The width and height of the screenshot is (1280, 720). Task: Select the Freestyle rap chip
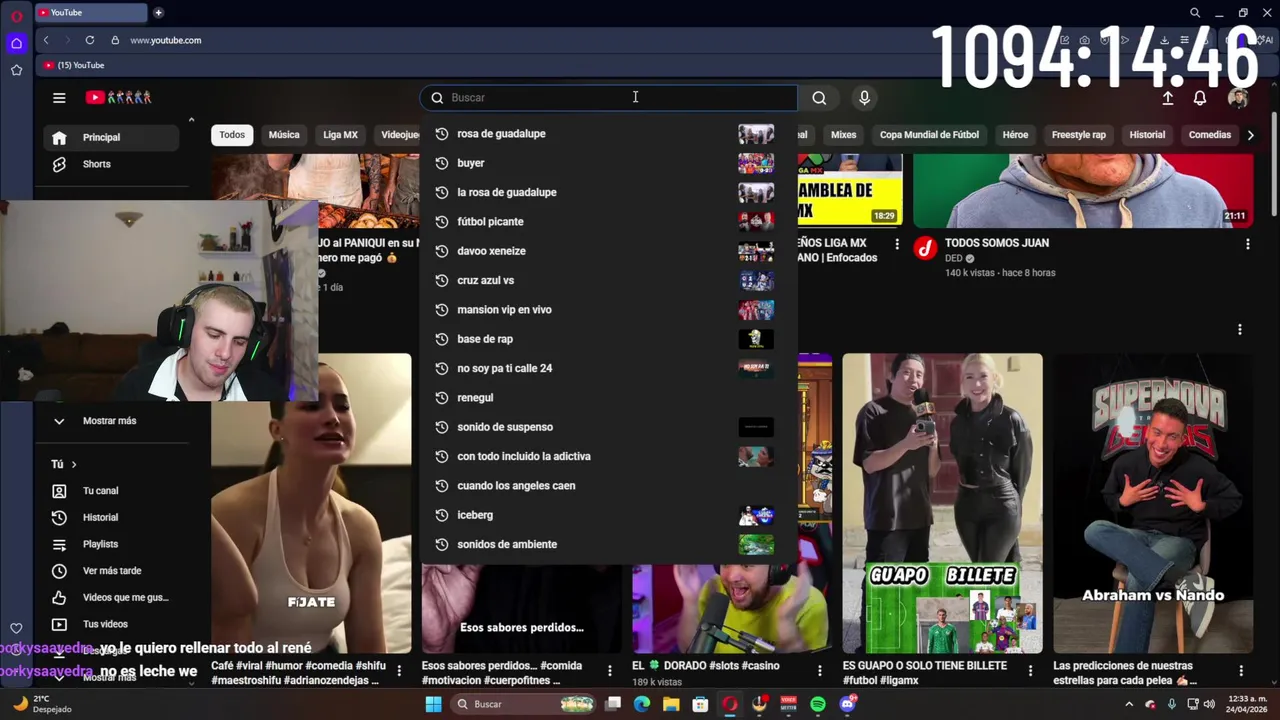(x=1078, y=135)
